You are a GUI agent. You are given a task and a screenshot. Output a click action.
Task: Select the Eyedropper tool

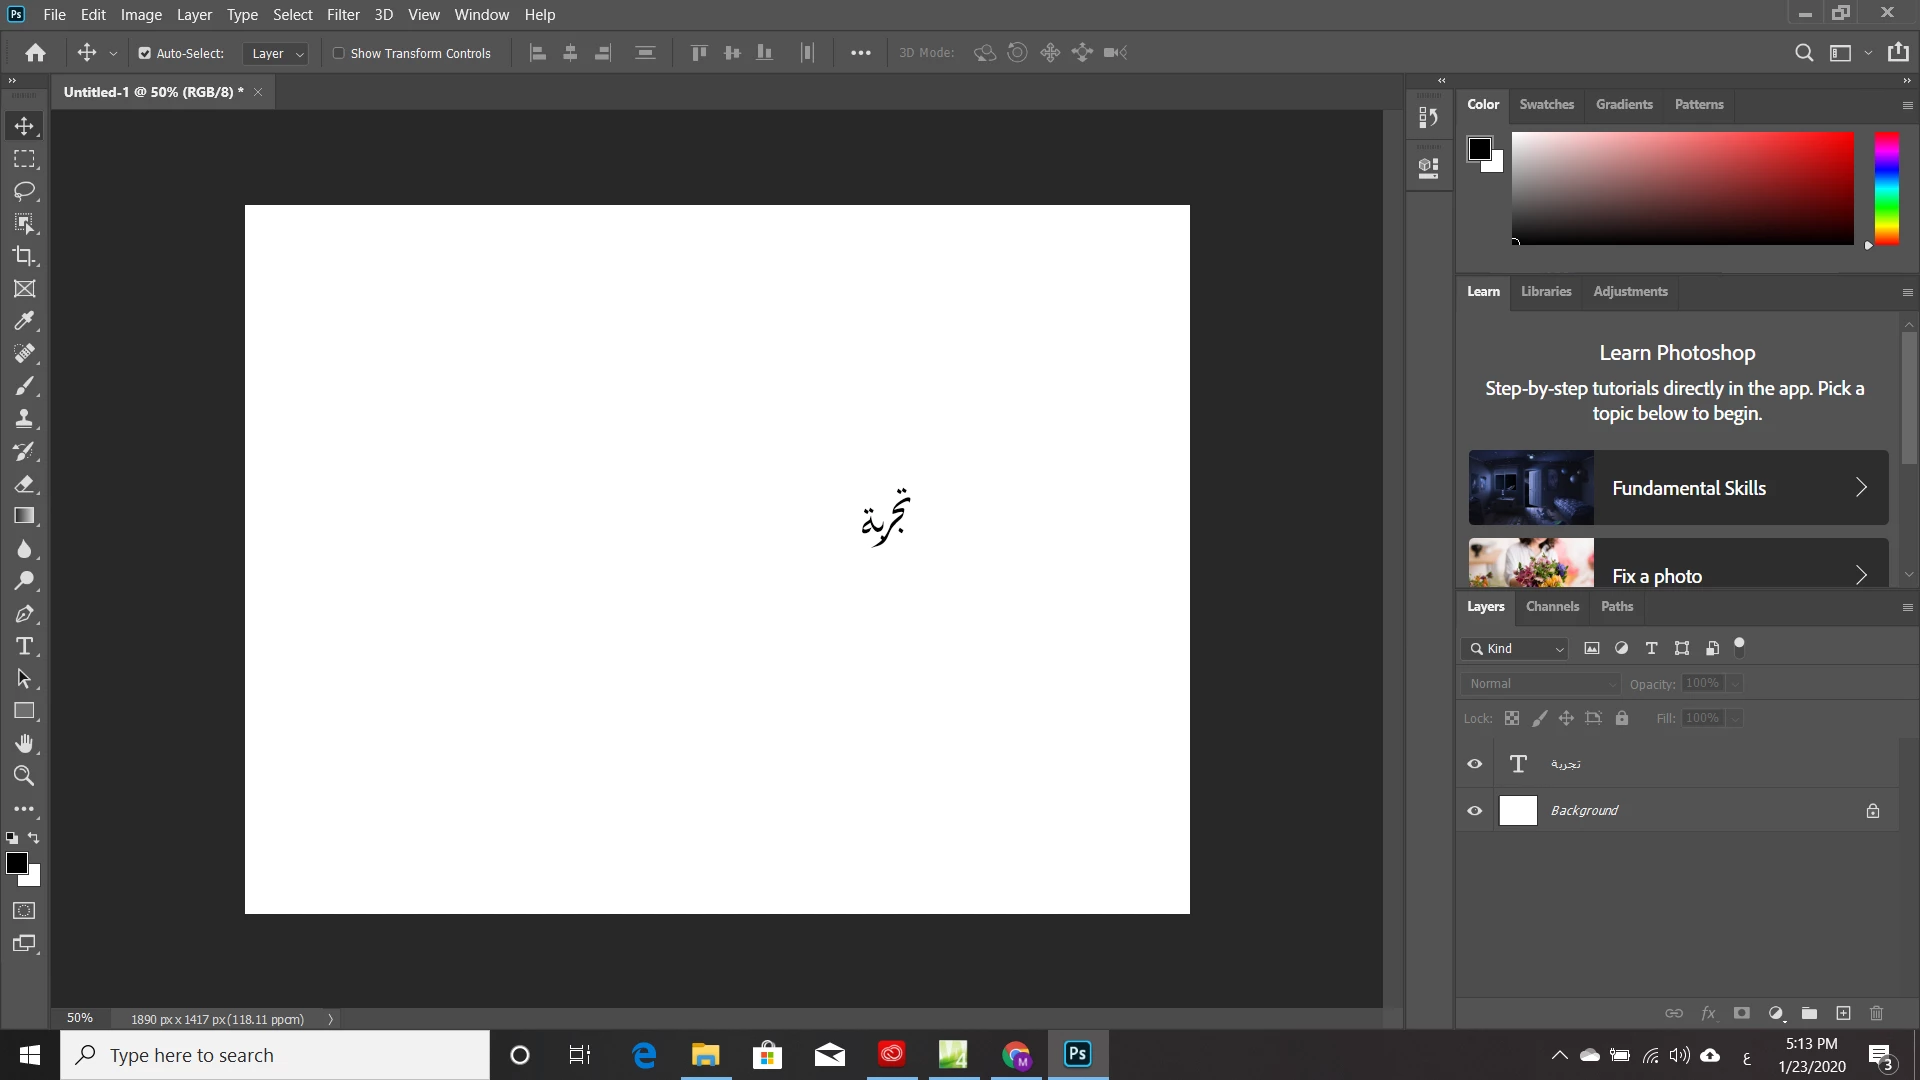[24, 321]
